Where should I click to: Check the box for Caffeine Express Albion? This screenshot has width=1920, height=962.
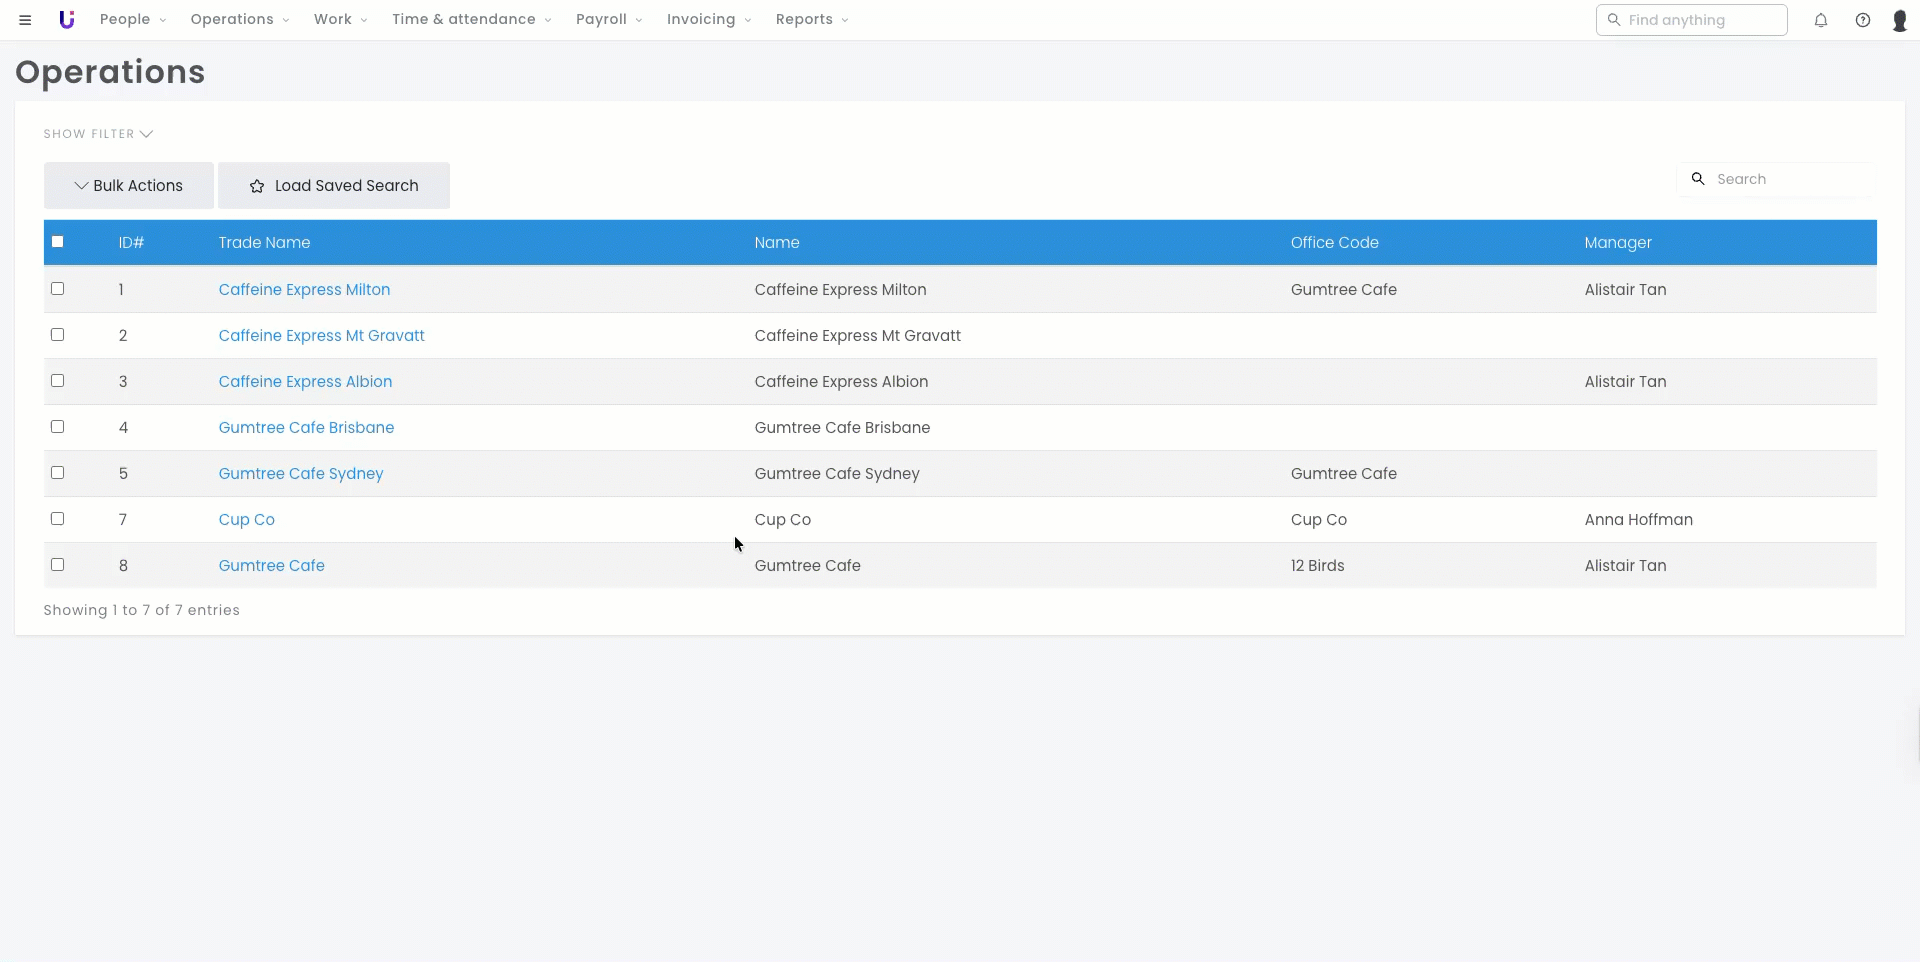58,381
